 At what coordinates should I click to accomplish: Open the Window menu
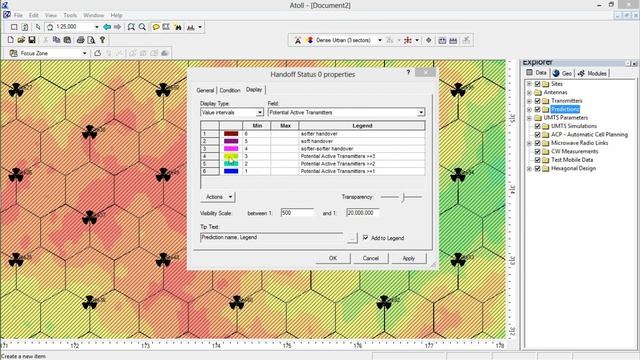[93, 15]
